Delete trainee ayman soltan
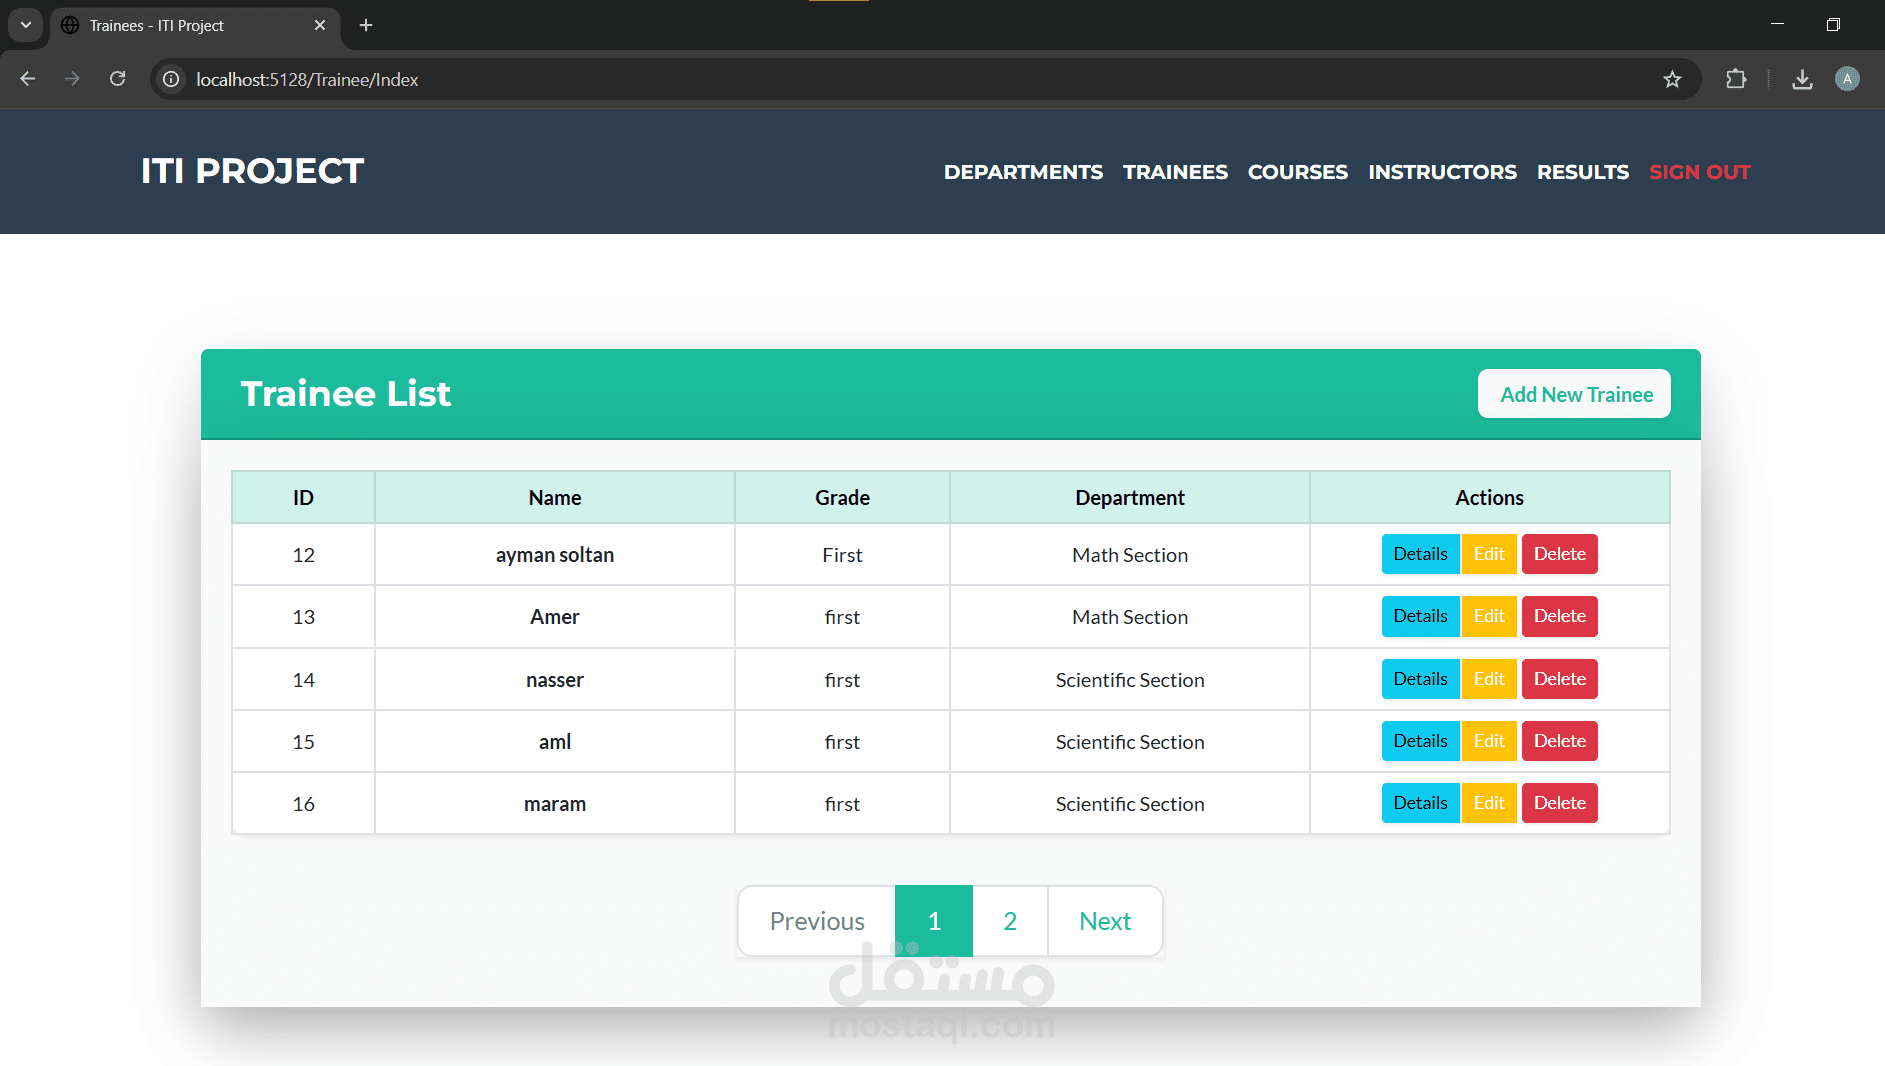Screen dimensions: 1885x1066 point(1560,554)
